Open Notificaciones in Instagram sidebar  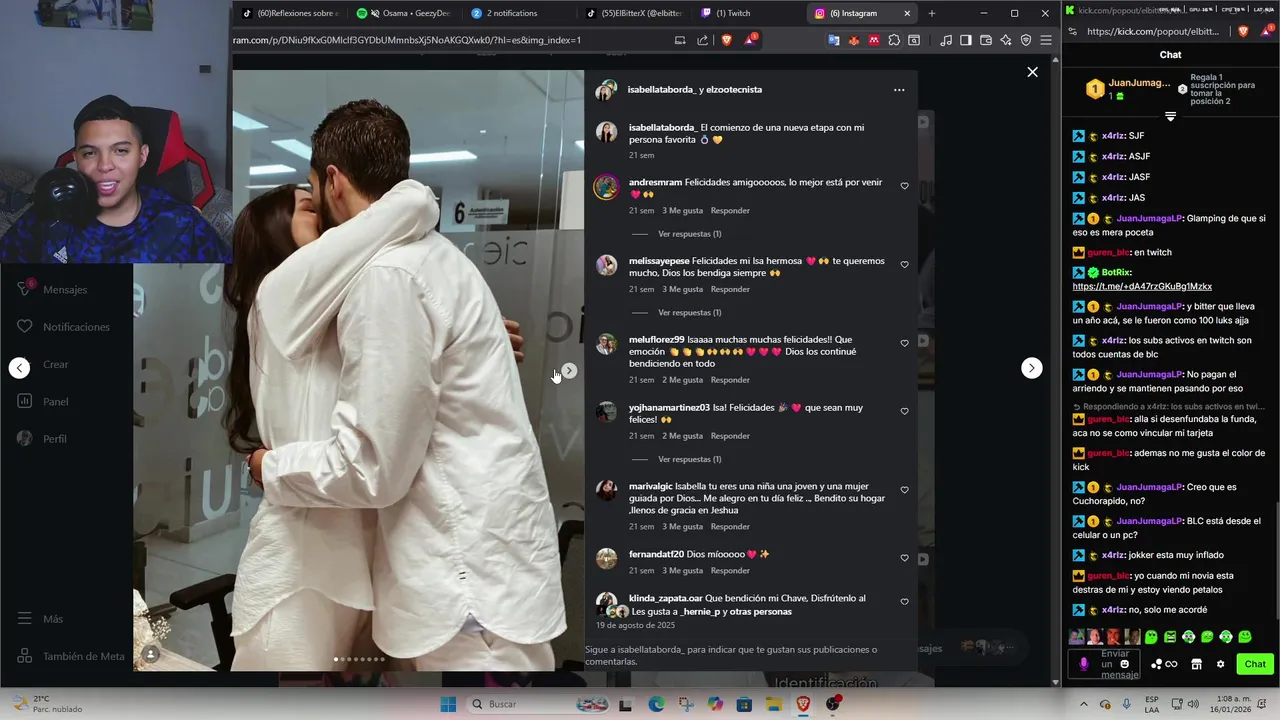[64, 327]
